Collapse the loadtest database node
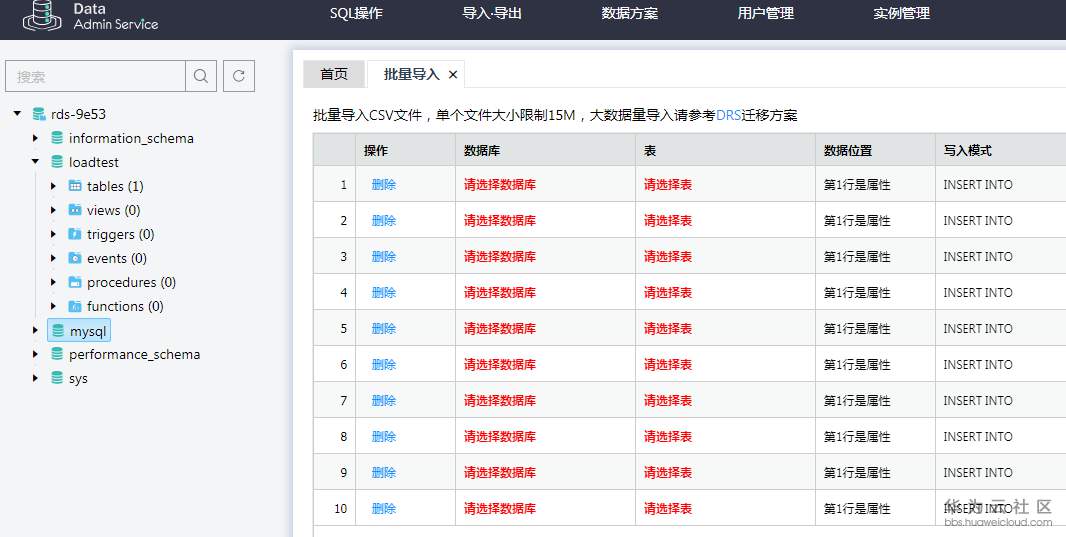This screenshot has height=537, width=1066. 35,162
